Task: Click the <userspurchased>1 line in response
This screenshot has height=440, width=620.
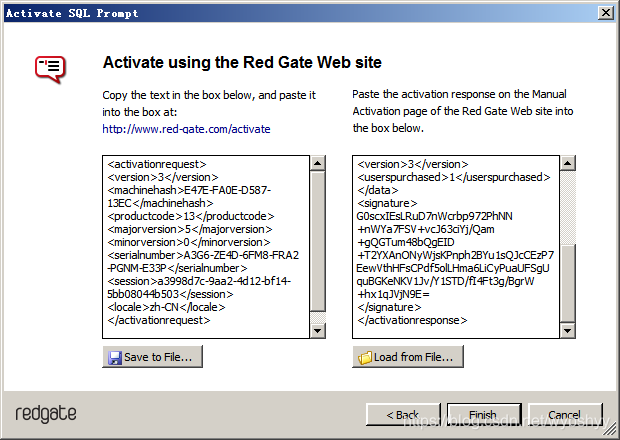Action: pyautogui.click(x=454, y=177)
